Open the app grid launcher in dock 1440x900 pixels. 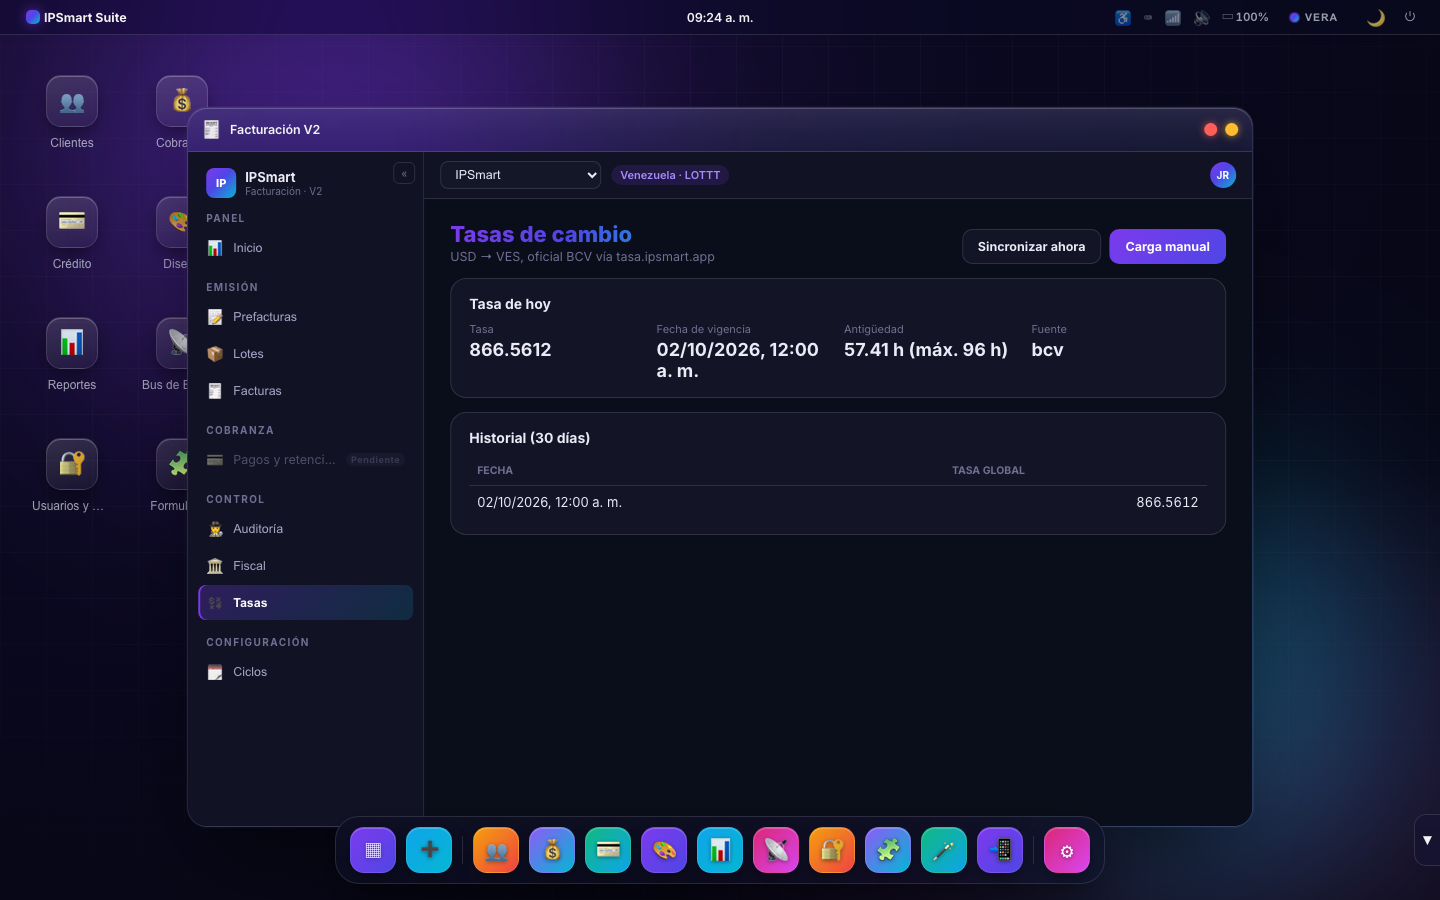tap(373, 850)
